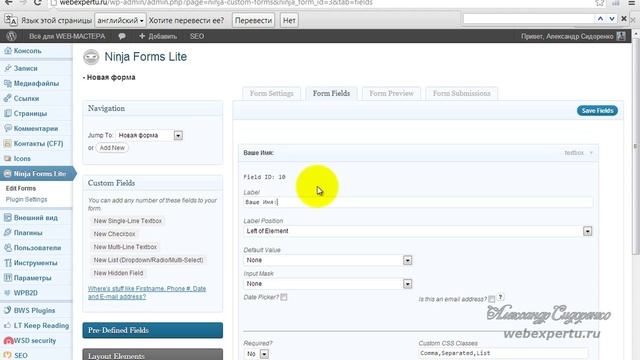Open the 'Where's stuff like Firstname' link
640x360 pixels.
[147, 293]
